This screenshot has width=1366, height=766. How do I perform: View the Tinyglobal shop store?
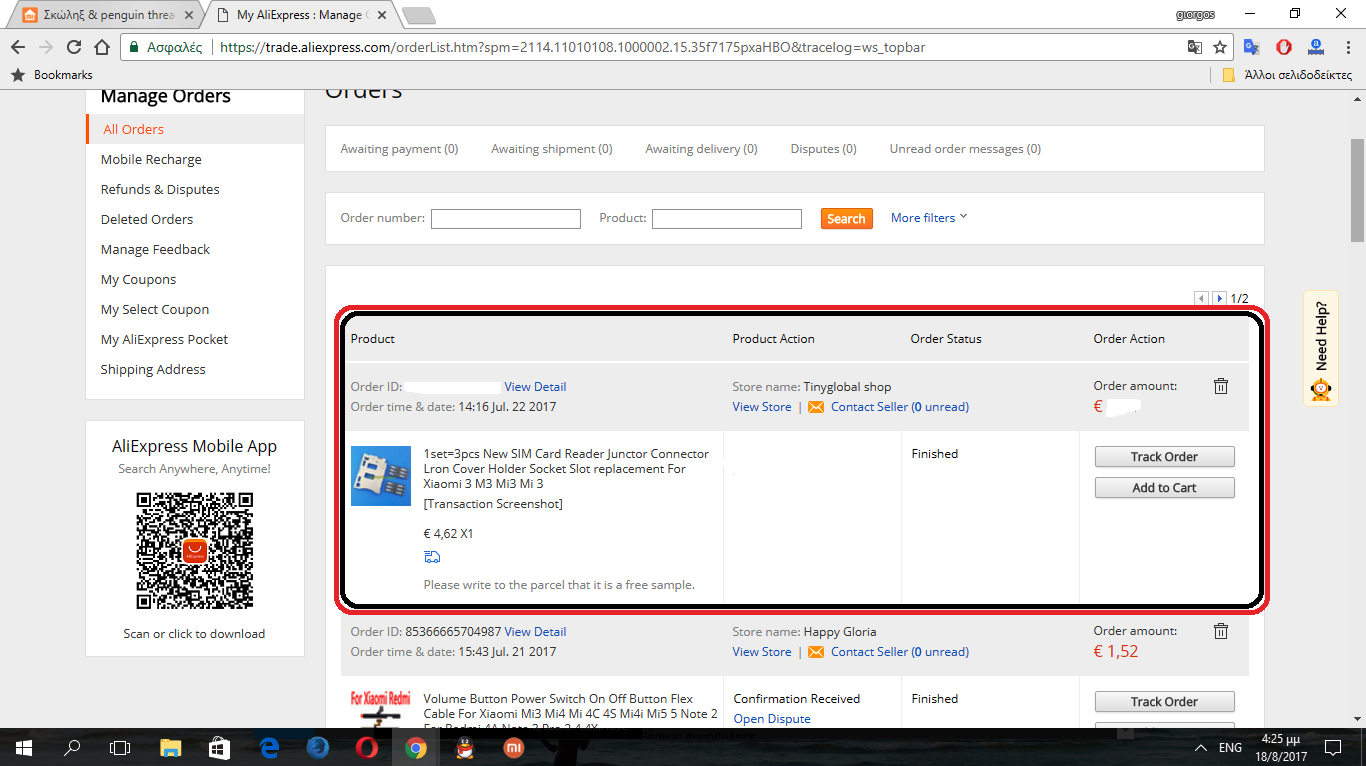pyautogui.click(x=762, y=407)
